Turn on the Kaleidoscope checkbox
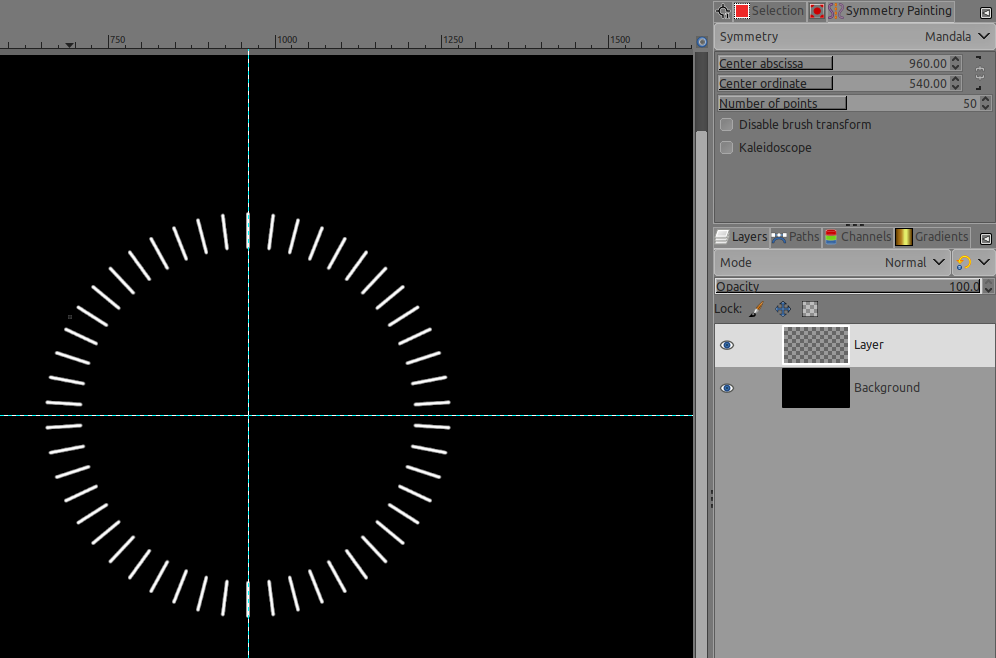The width and height of the screenshot is (996, 658). (727, 148)
